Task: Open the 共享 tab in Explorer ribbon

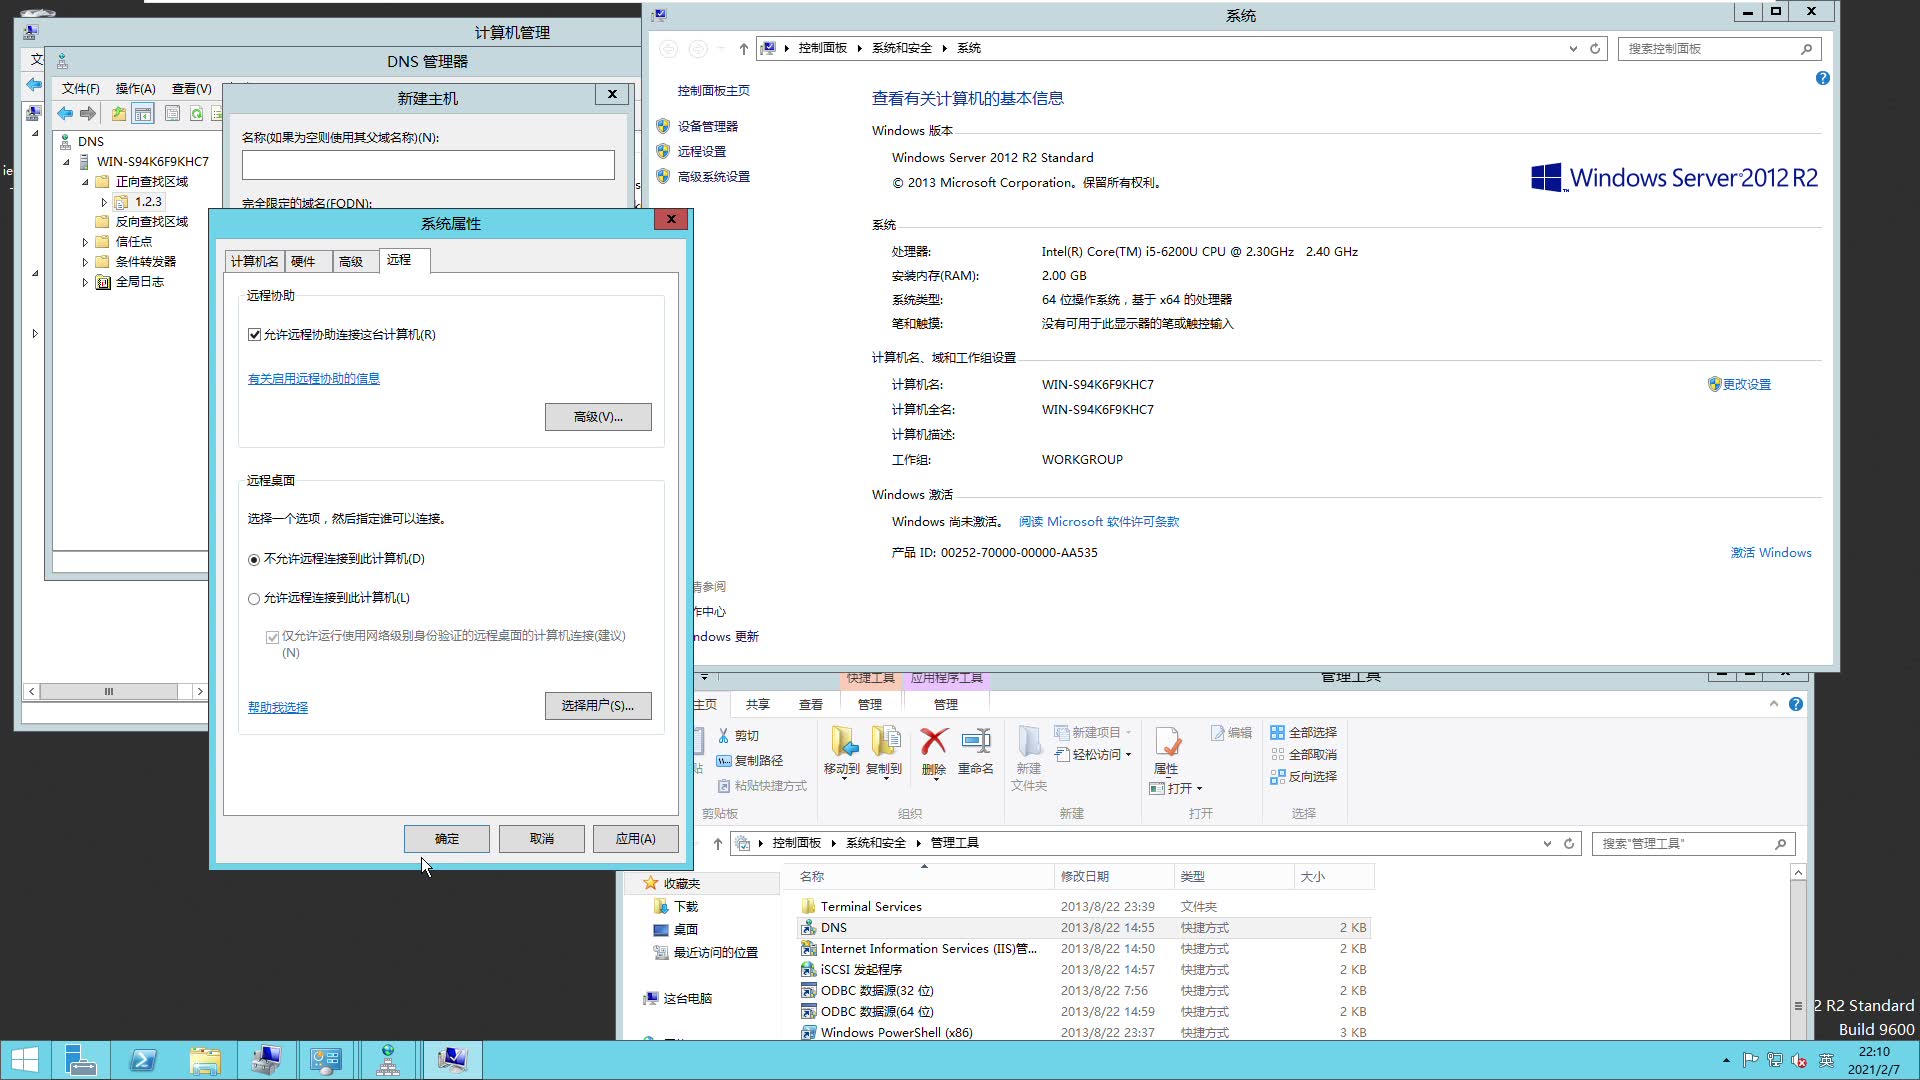Action: pyautogui.click(x=758, y=704)
